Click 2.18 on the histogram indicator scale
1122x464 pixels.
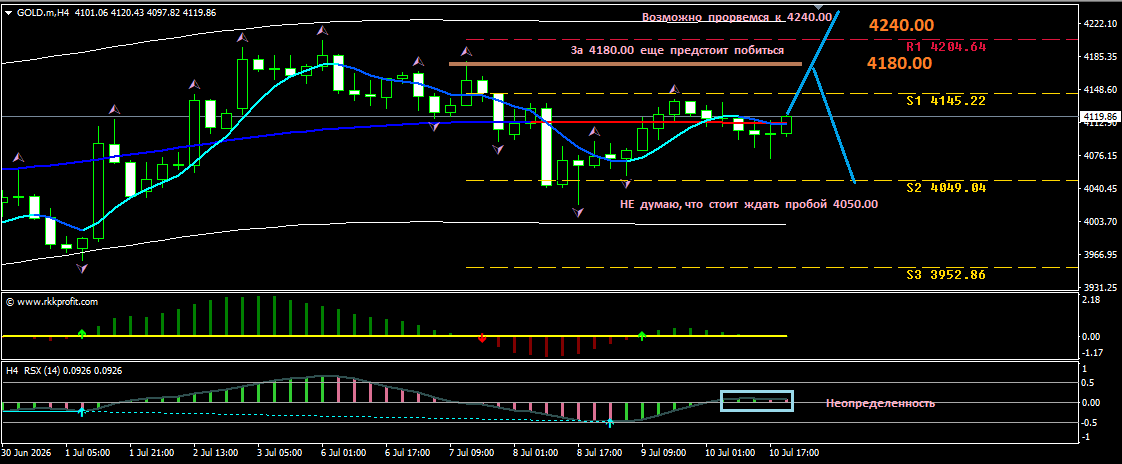click(1092, 299)
